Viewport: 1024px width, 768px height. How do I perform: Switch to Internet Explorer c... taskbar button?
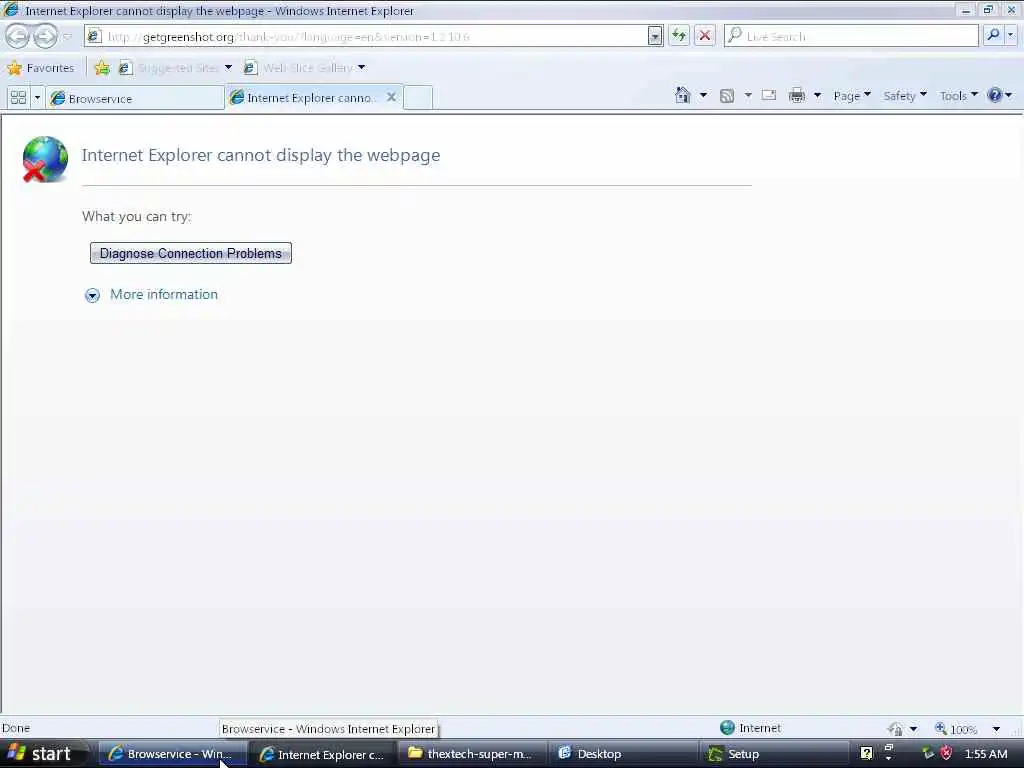[x=323, y=754]
